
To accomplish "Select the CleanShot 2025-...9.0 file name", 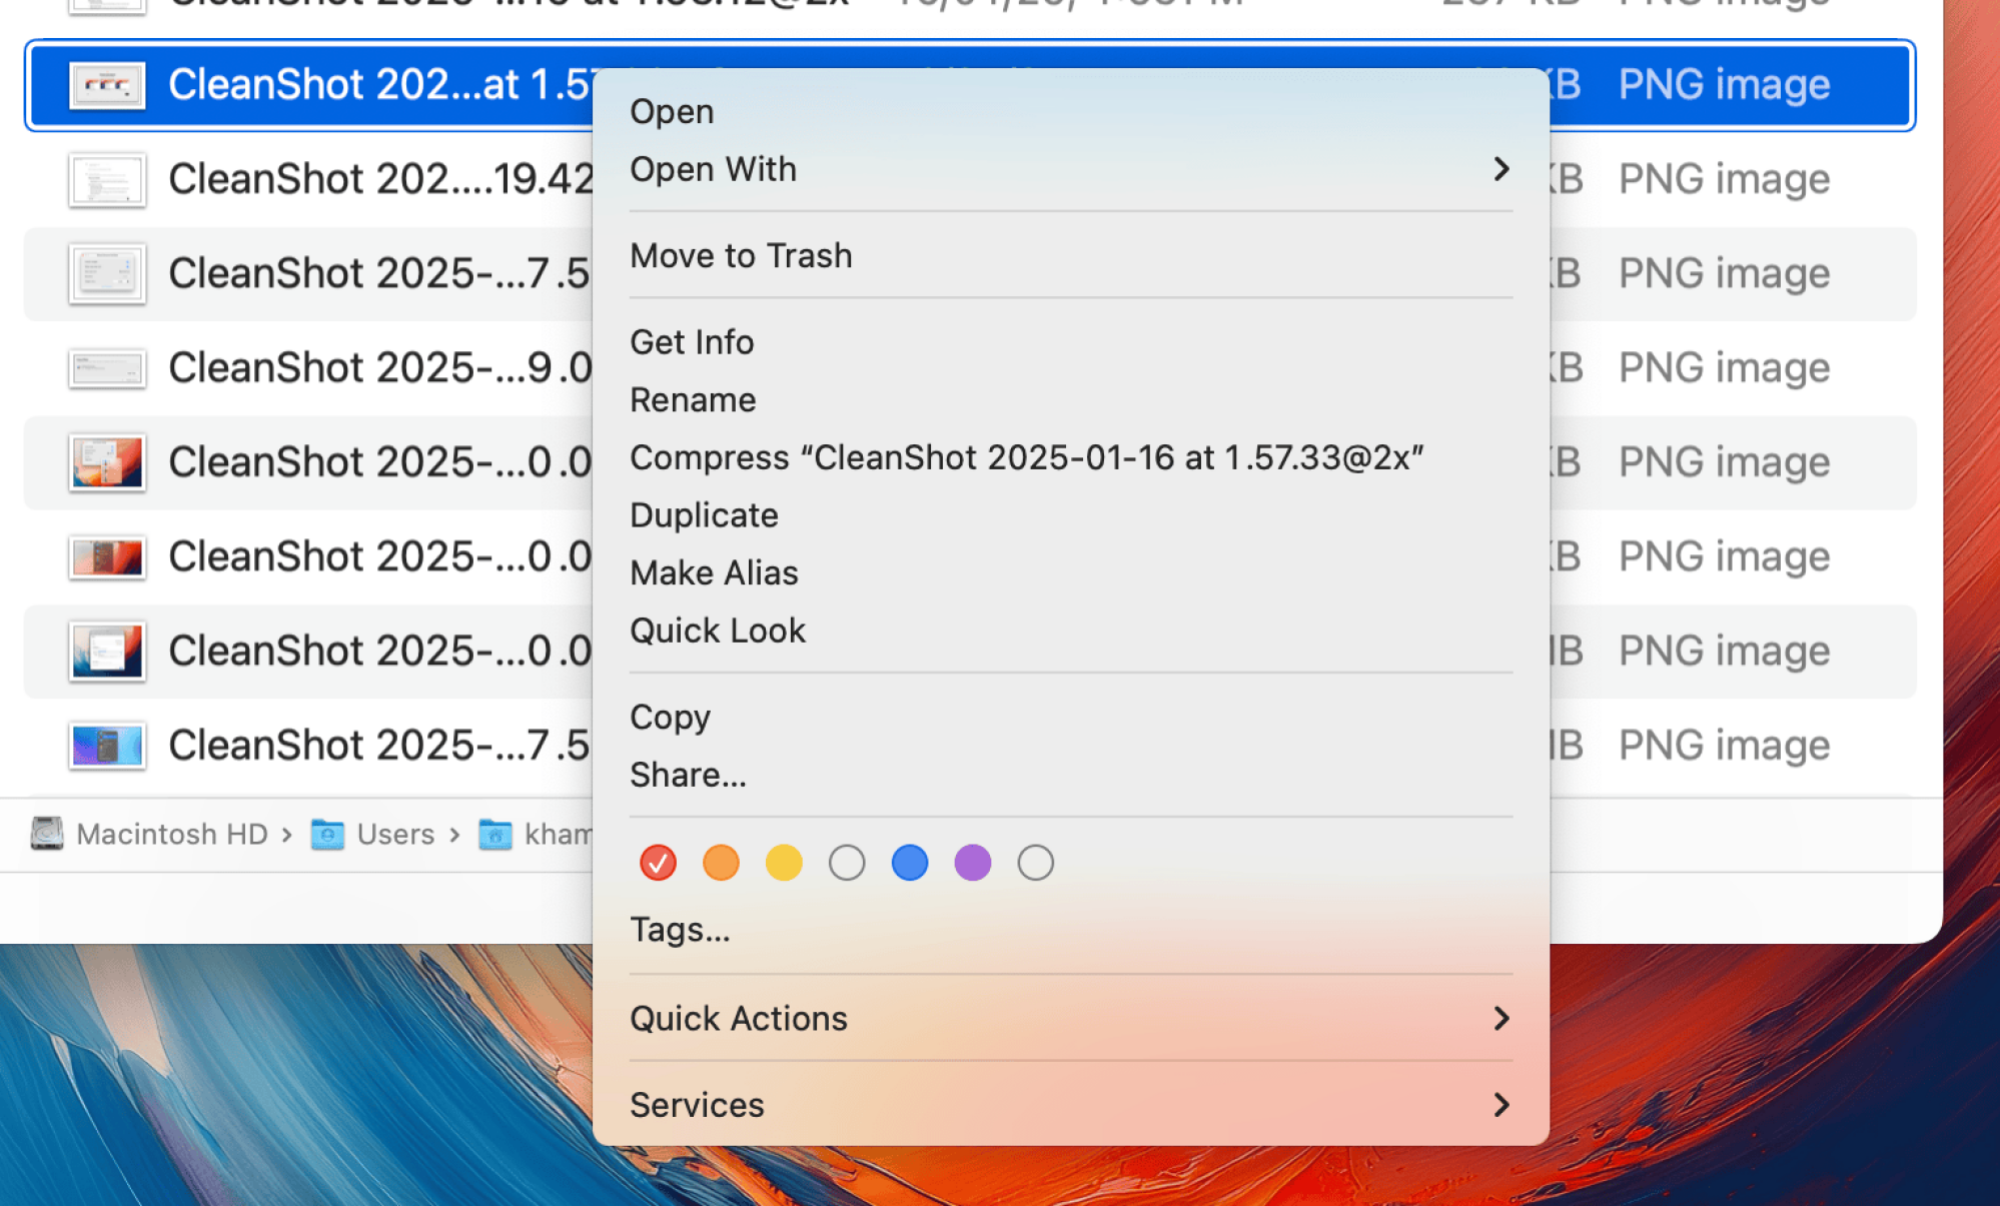I will 380,368.
